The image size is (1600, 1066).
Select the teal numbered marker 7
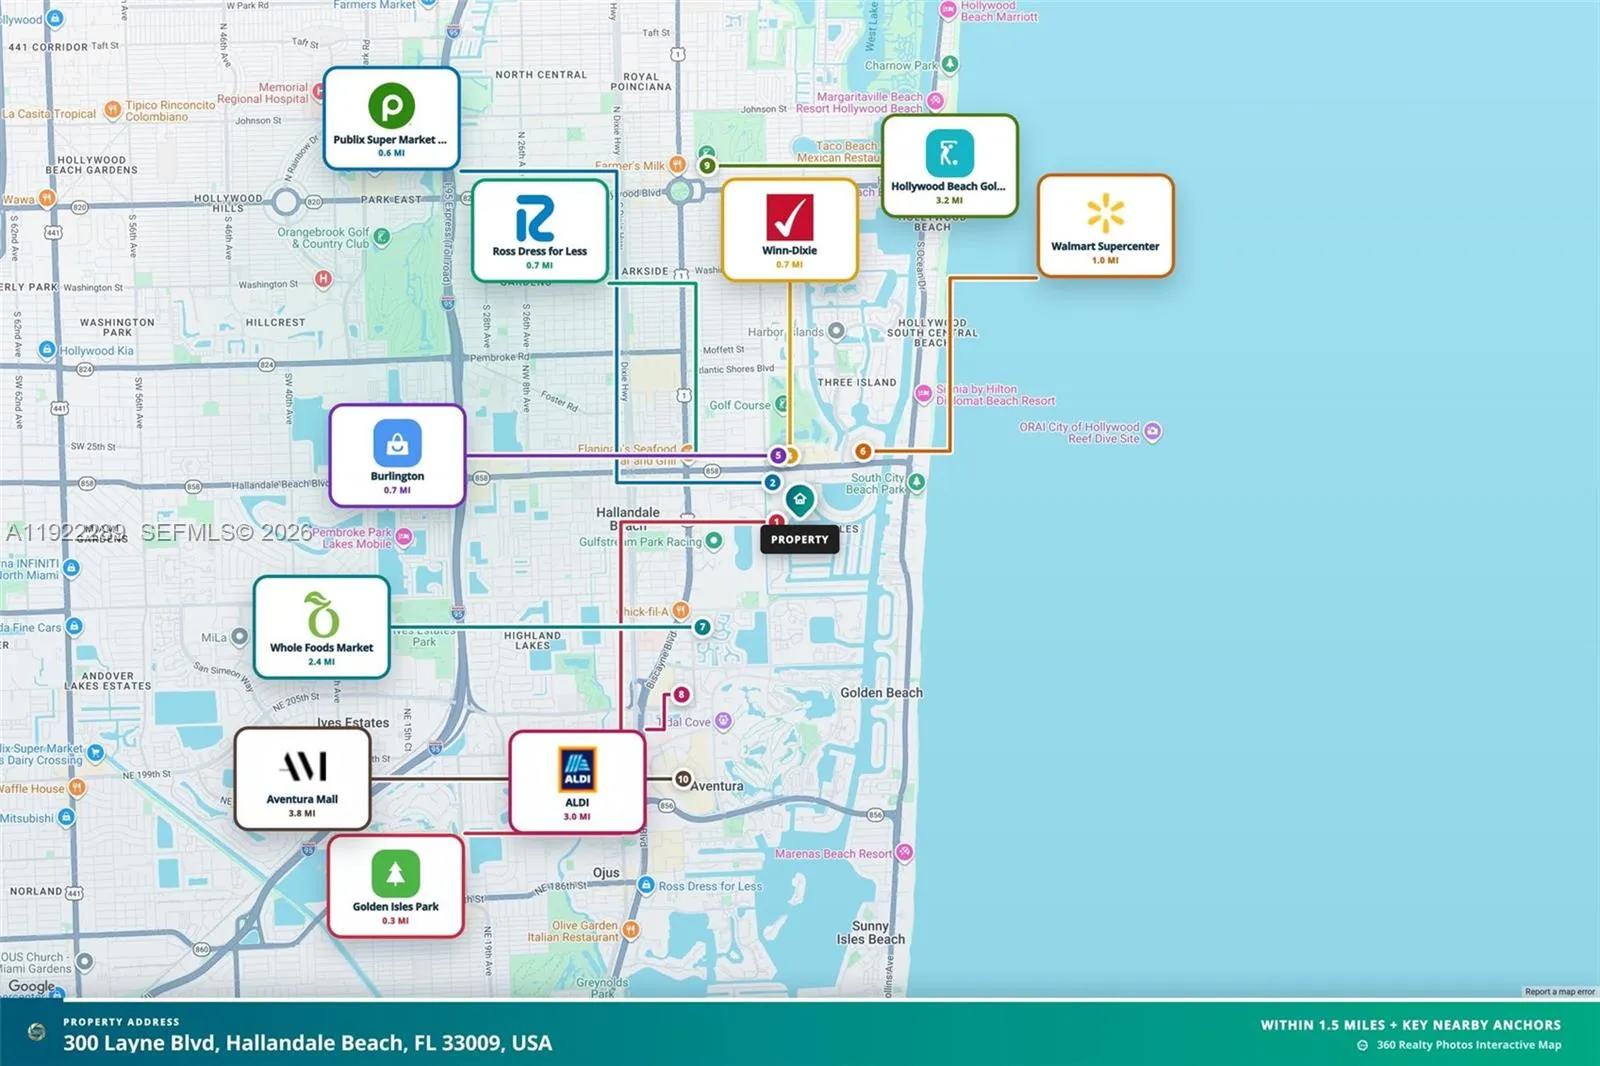click(x=702, y=627)
